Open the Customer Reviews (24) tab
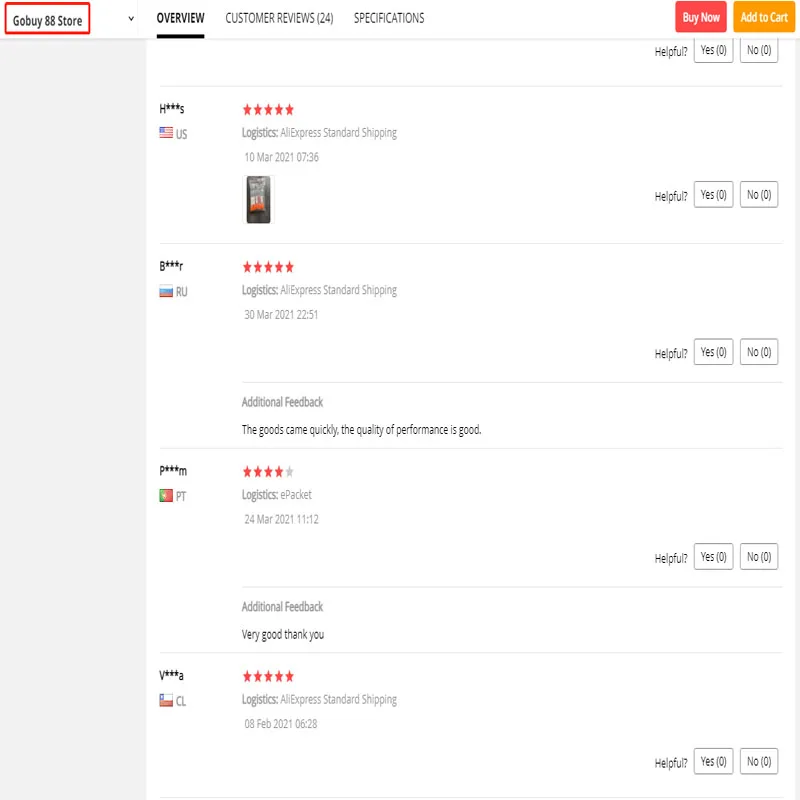Screen dimensions: 800x800 [279, 18]
